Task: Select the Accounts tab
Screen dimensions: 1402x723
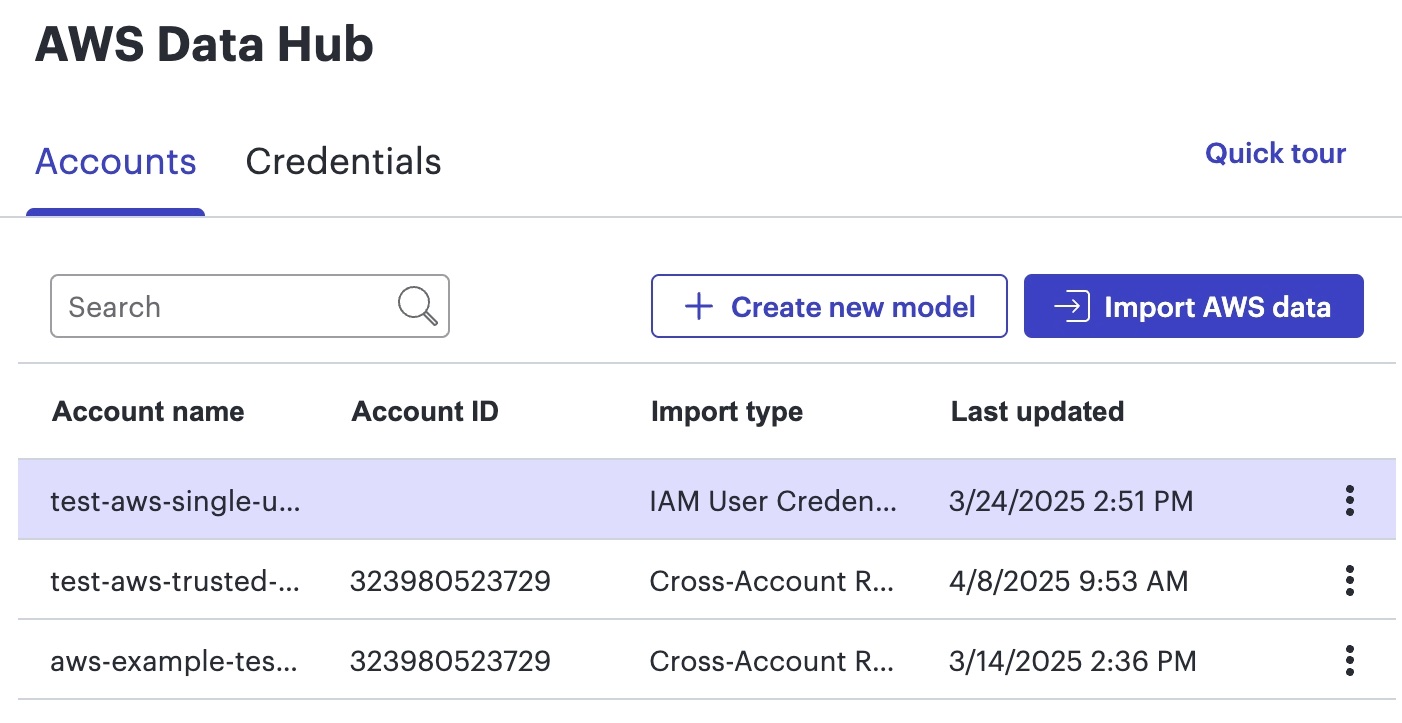Action: pos(115,161)
